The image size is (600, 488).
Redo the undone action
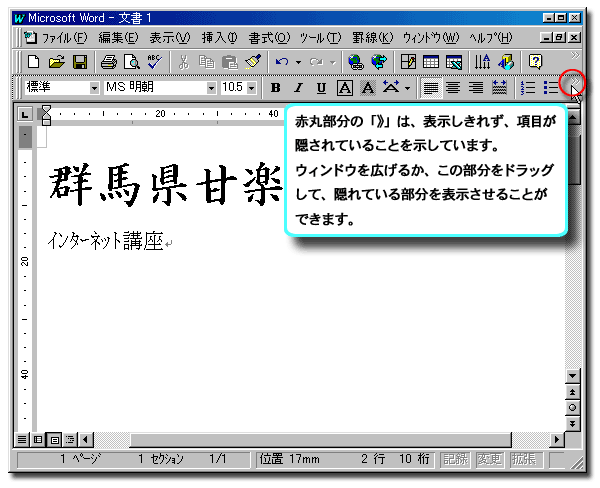(316, 62)
